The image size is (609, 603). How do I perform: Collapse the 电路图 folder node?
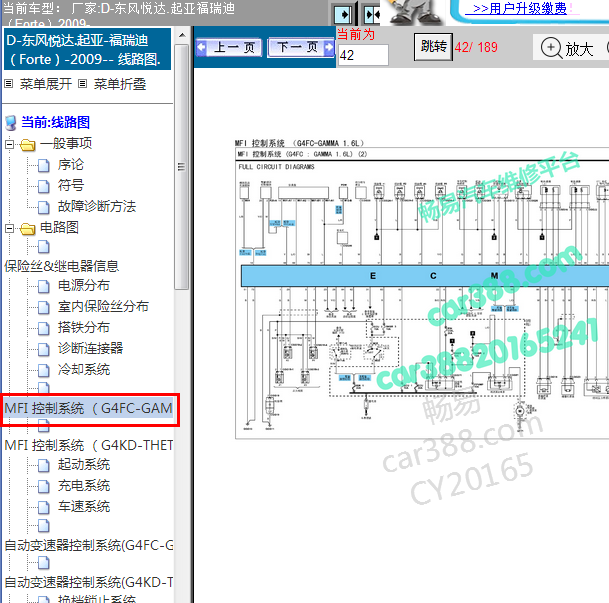click(x=9, y=228)
